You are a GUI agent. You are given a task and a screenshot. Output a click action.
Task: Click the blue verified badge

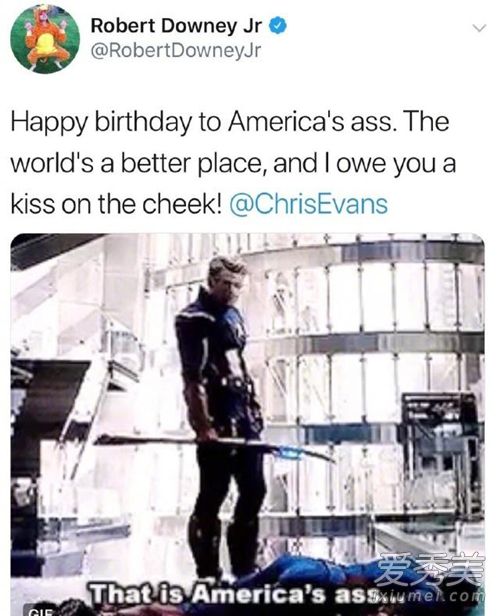click(278, 26)
